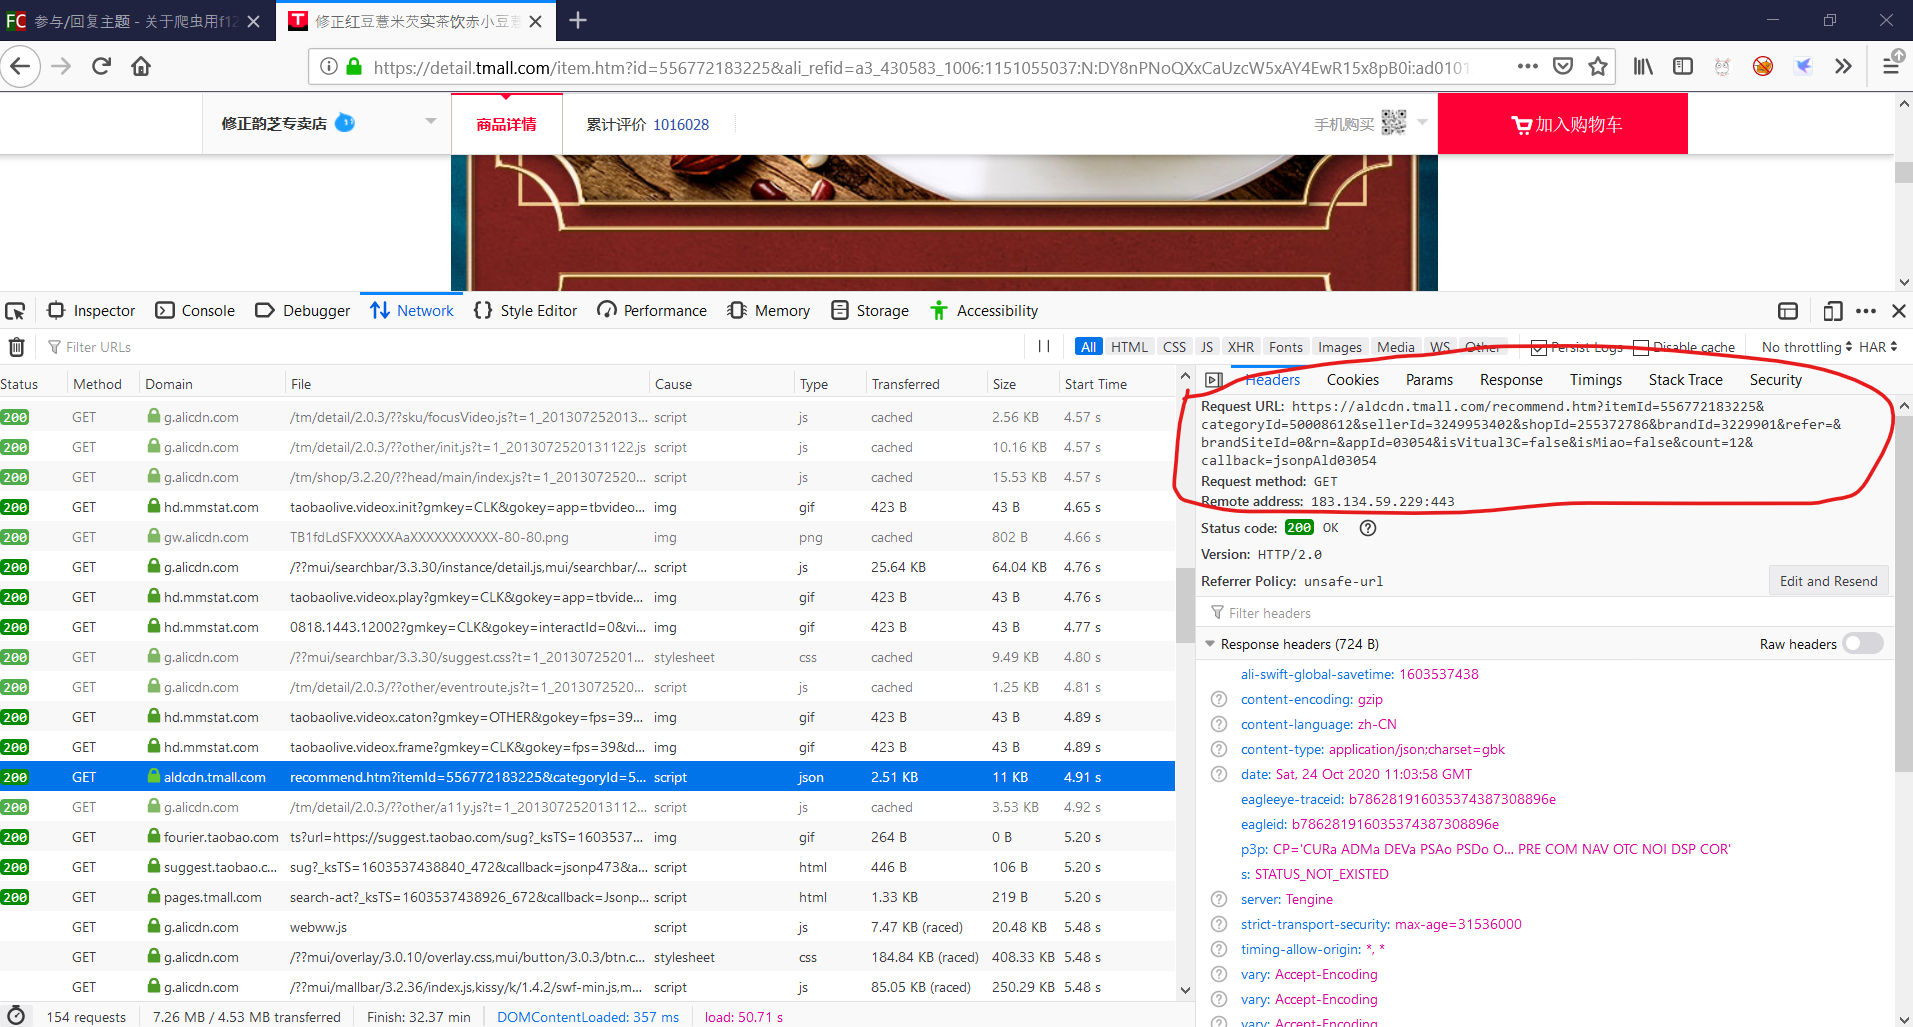This screenshot has width=1913, height=1027.
Task: Click the QR code for mobile purchase
Action: [1394, 122]
